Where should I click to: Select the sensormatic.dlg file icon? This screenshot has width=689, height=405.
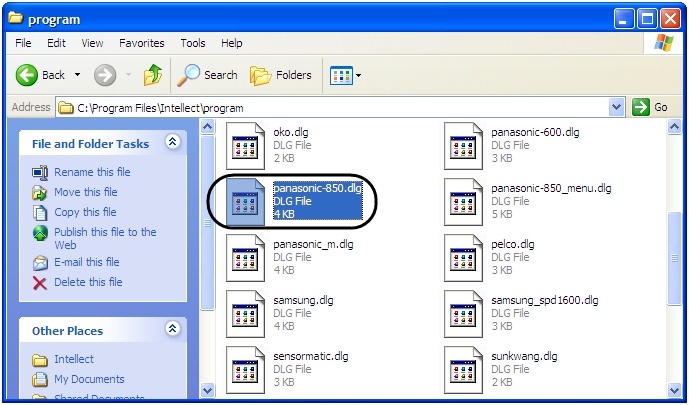(x=245, y=370)
